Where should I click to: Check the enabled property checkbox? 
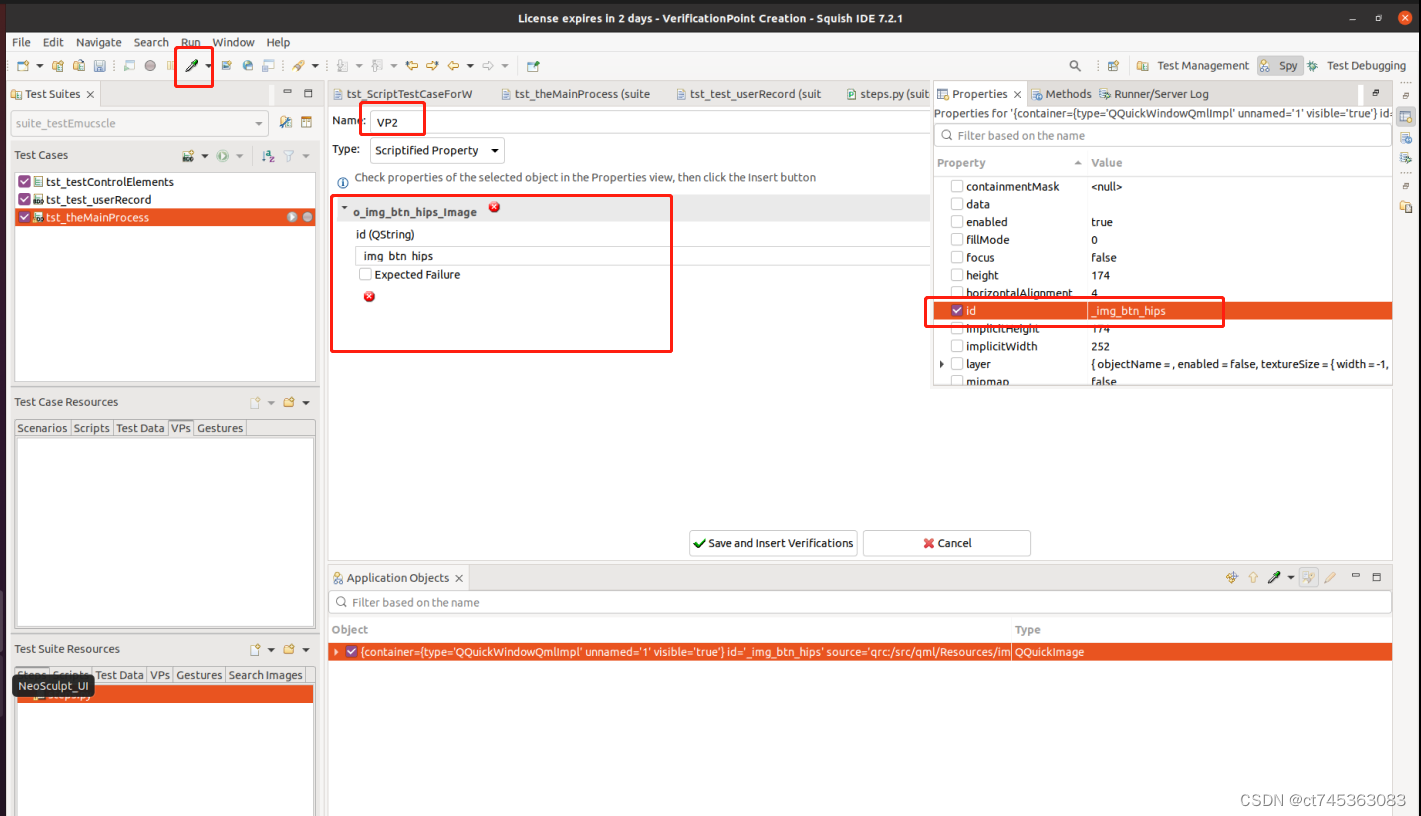957,222
